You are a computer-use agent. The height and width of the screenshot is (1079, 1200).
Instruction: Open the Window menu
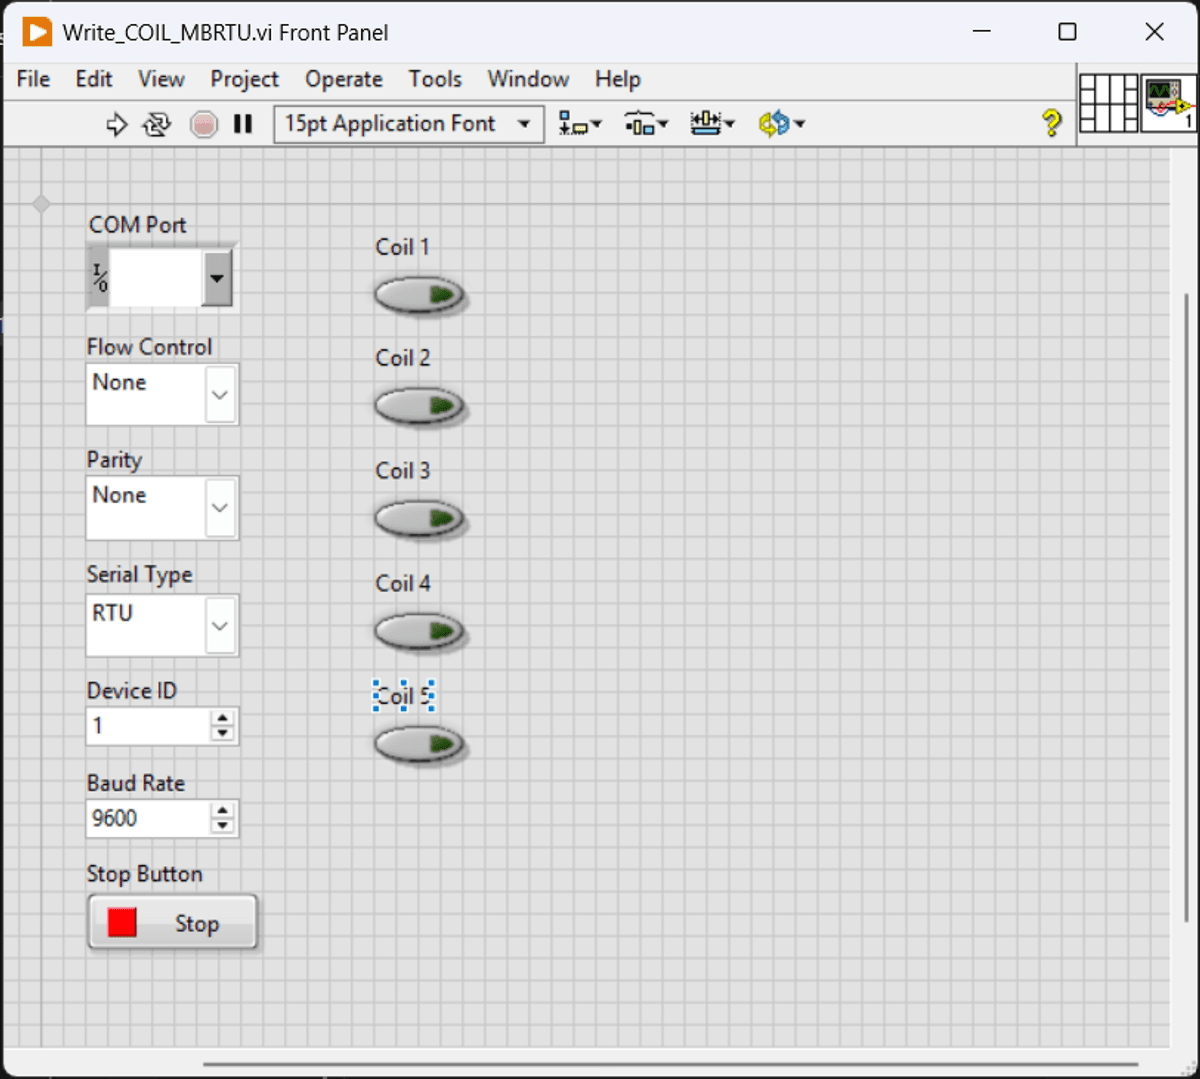[528, 79]
